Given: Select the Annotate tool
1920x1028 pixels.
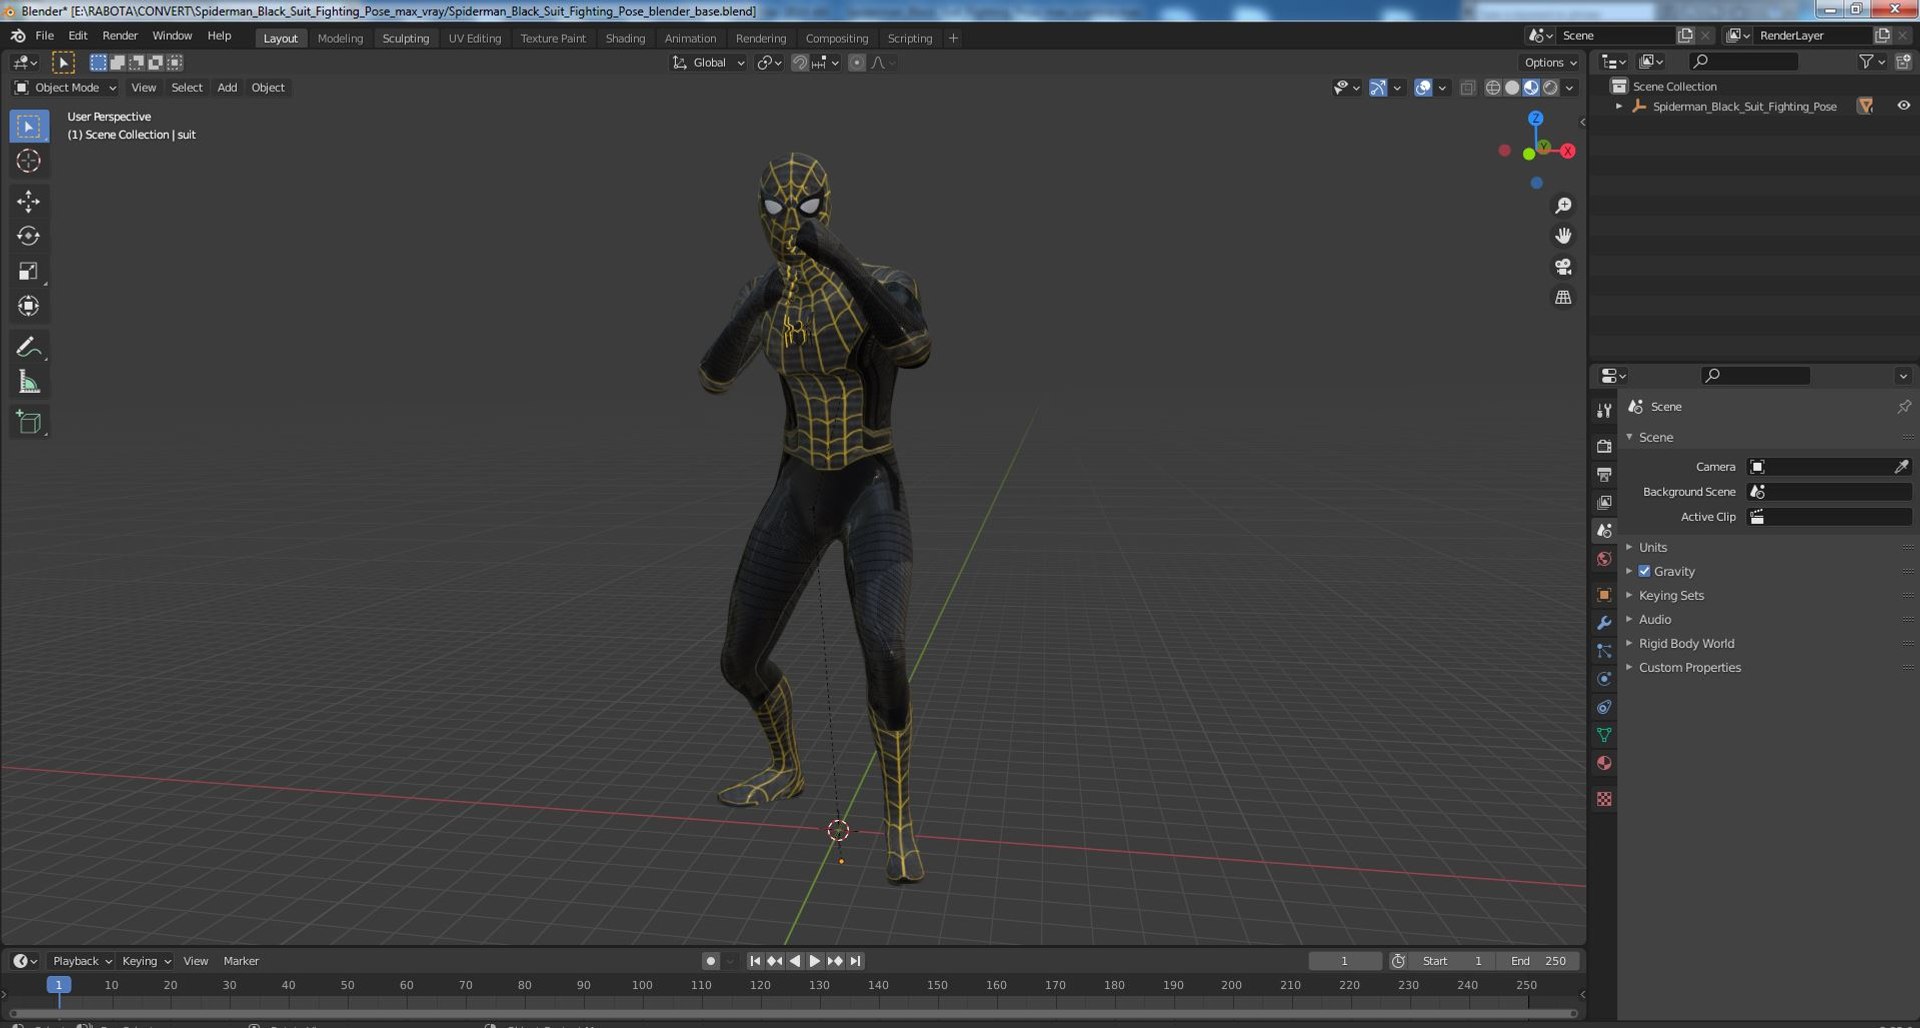Looking at the screenshot, I should coord(28,347).
